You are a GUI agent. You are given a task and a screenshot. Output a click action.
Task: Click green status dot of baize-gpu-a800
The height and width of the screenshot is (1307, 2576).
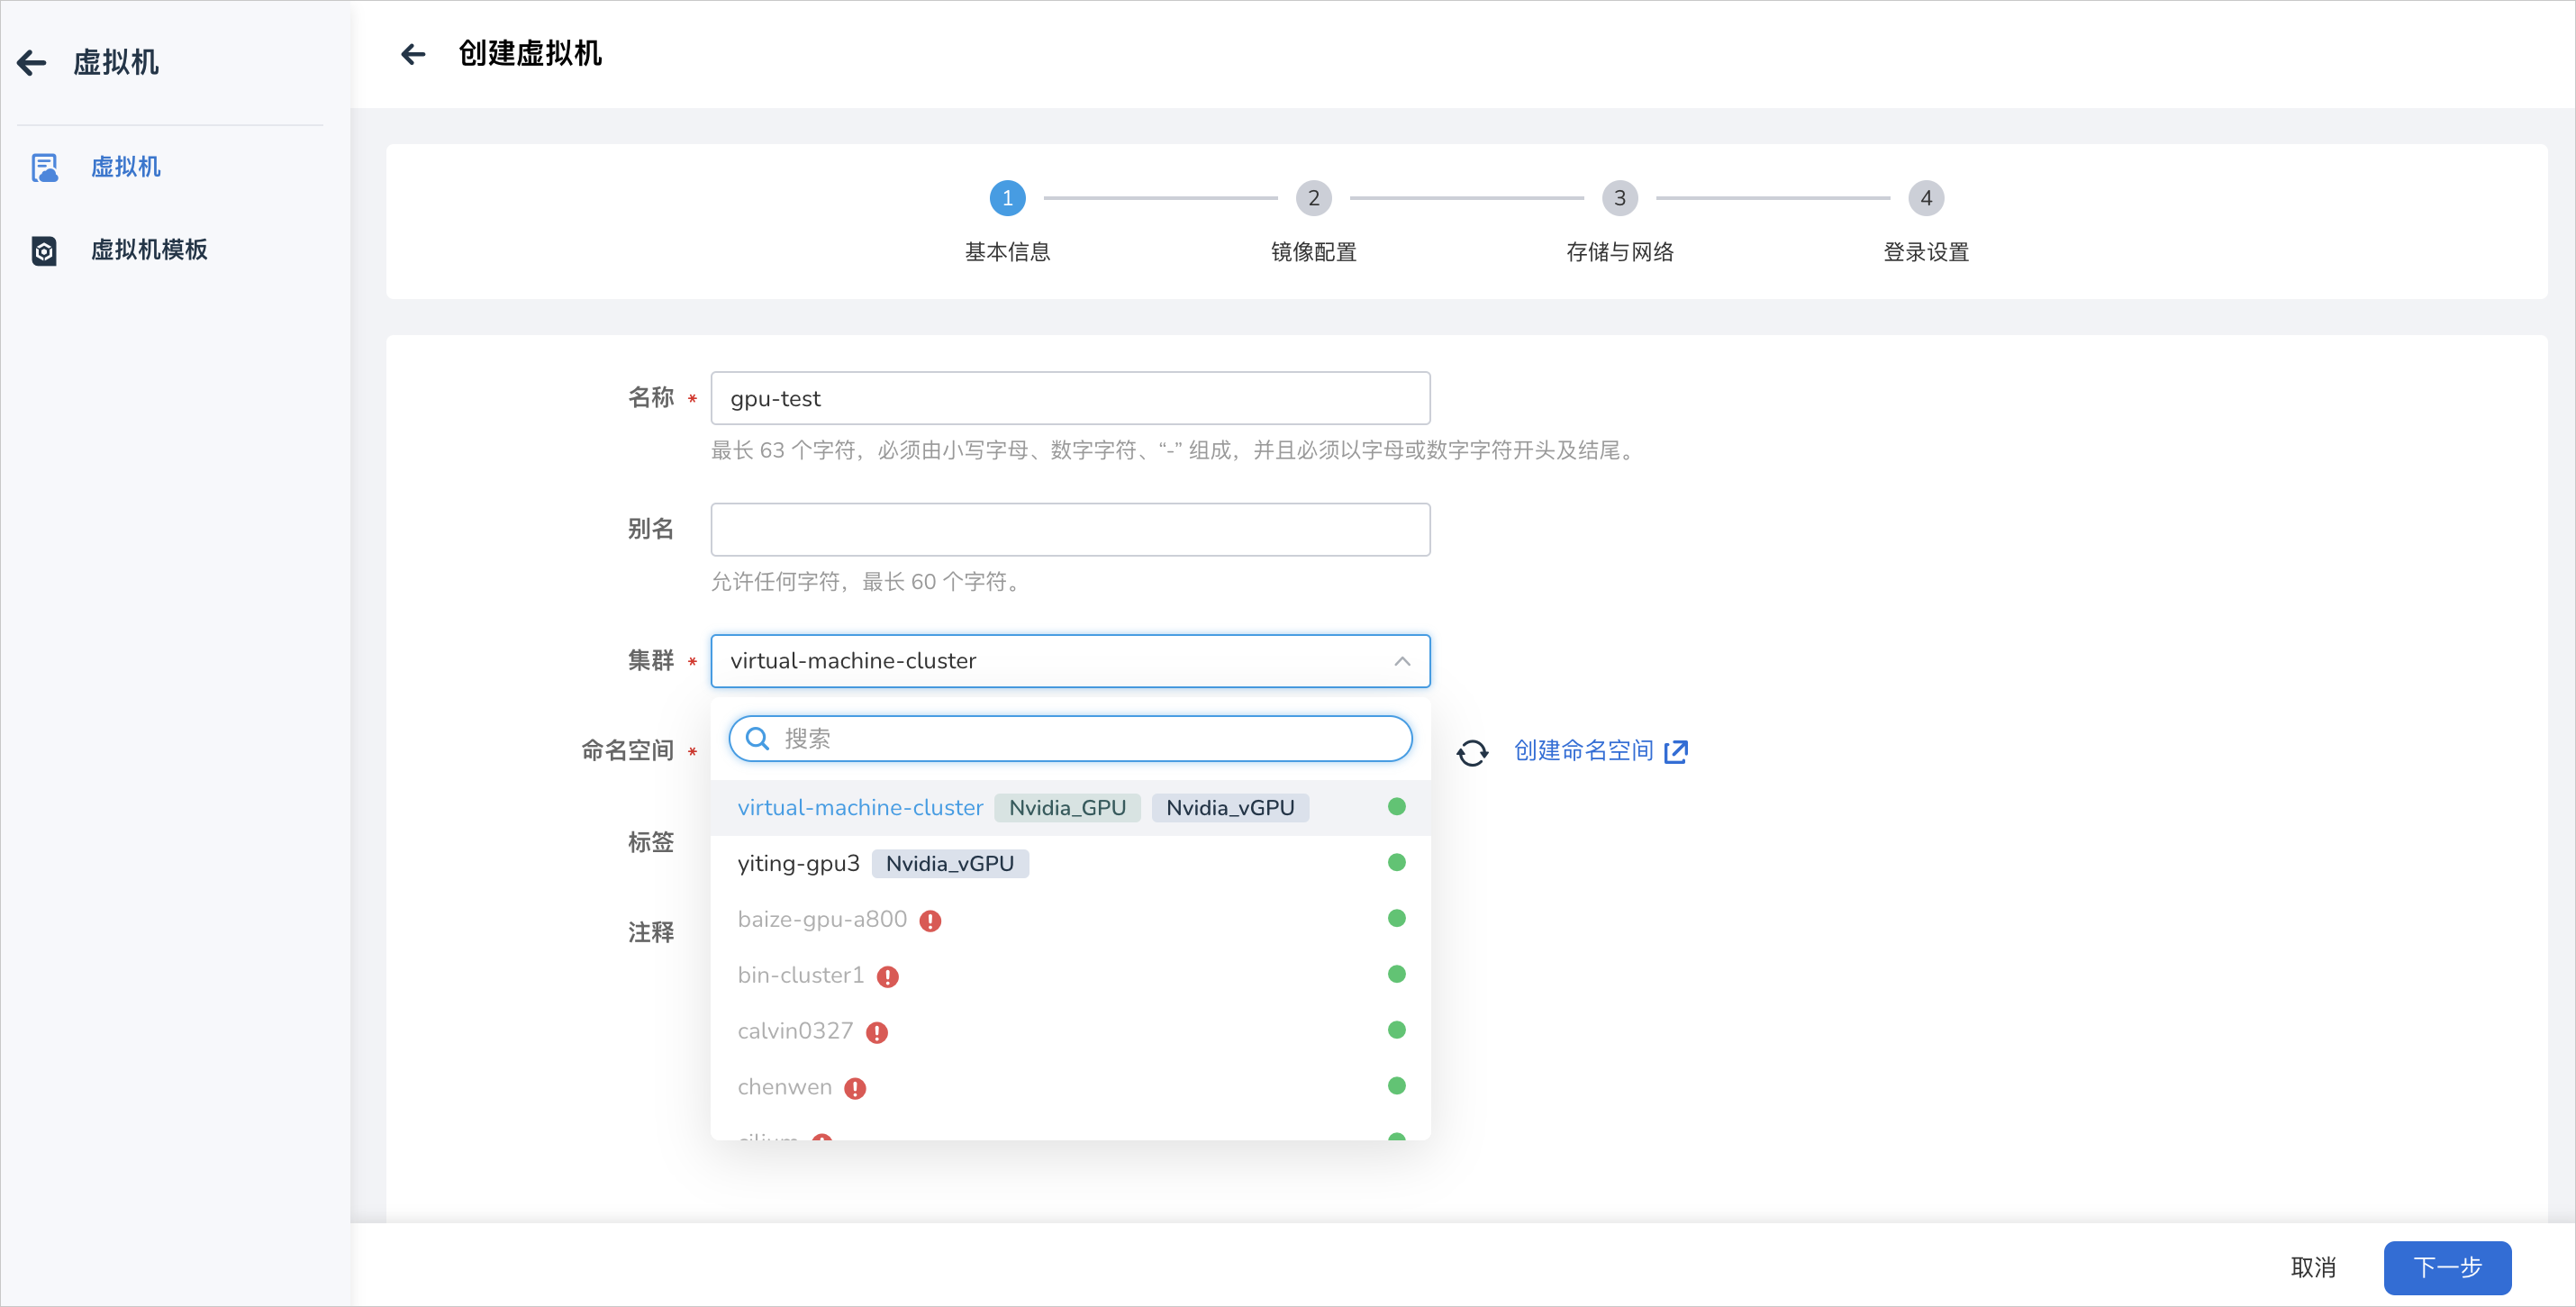pos(1397,918)
